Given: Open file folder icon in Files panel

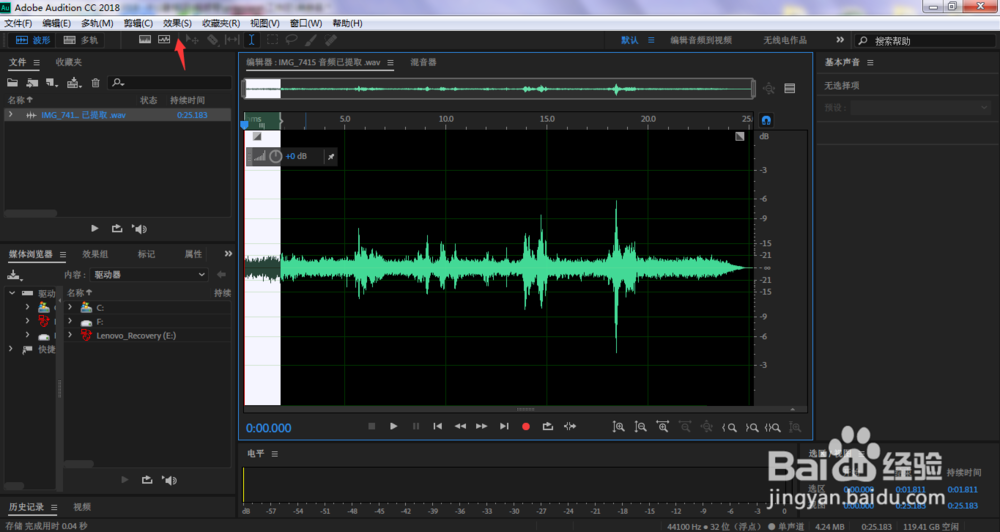Looking at the screenshot, I should click(x=12, y=82).
